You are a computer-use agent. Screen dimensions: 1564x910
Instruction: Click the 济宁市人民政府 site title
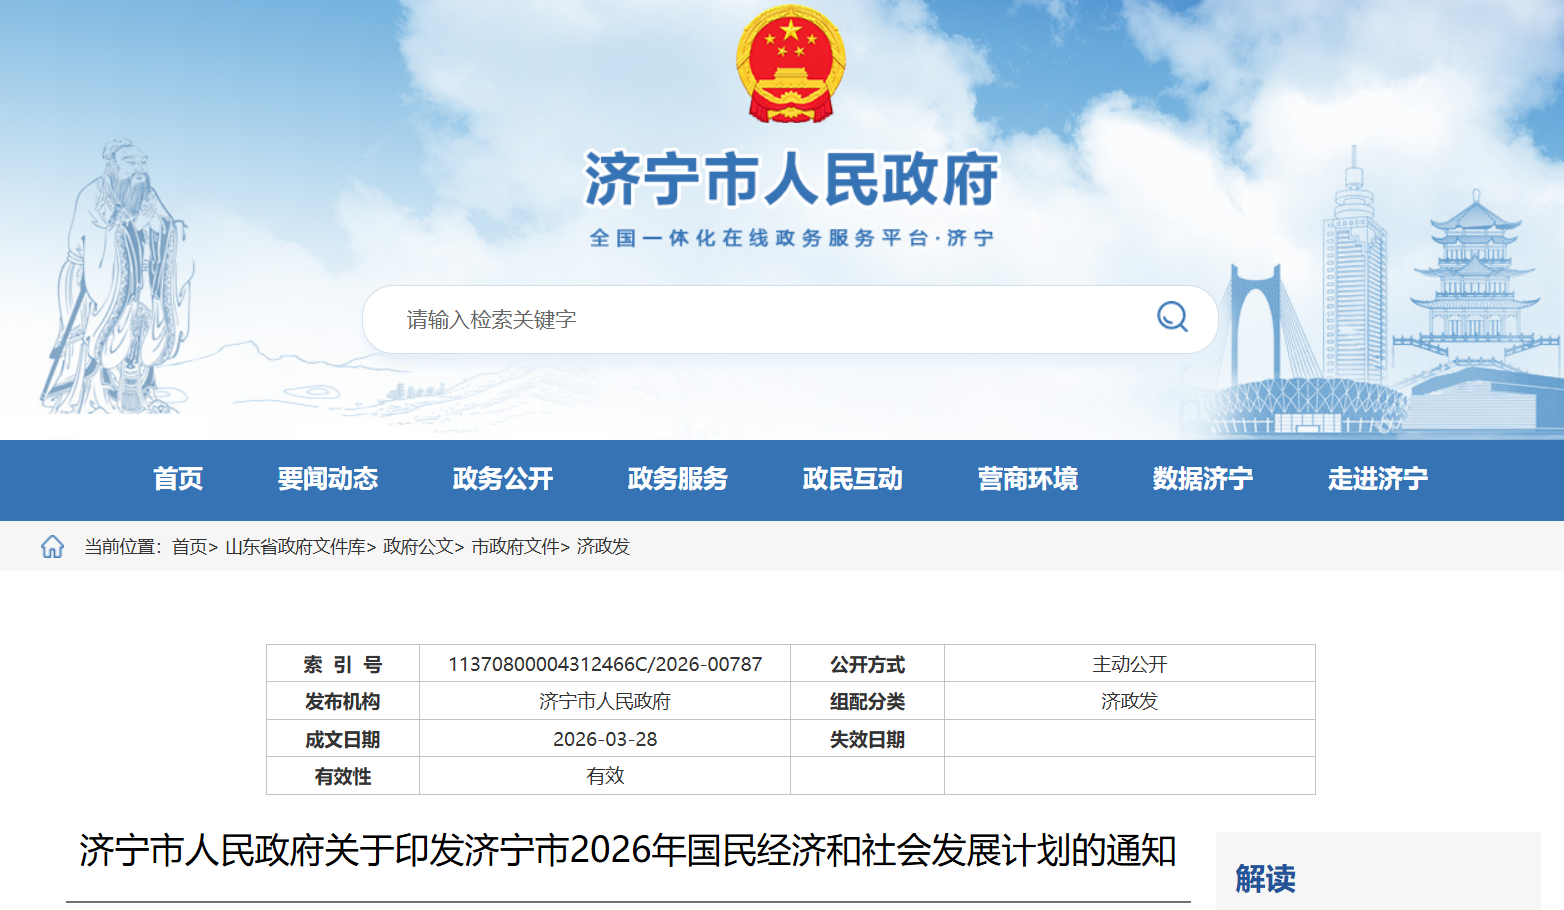[x=791, y=180]
